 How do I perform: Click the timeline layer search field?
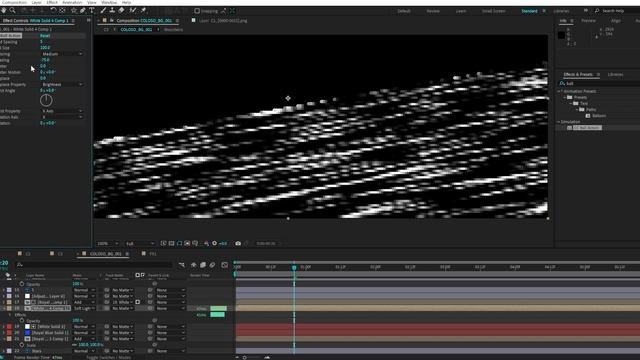[95, 265]
